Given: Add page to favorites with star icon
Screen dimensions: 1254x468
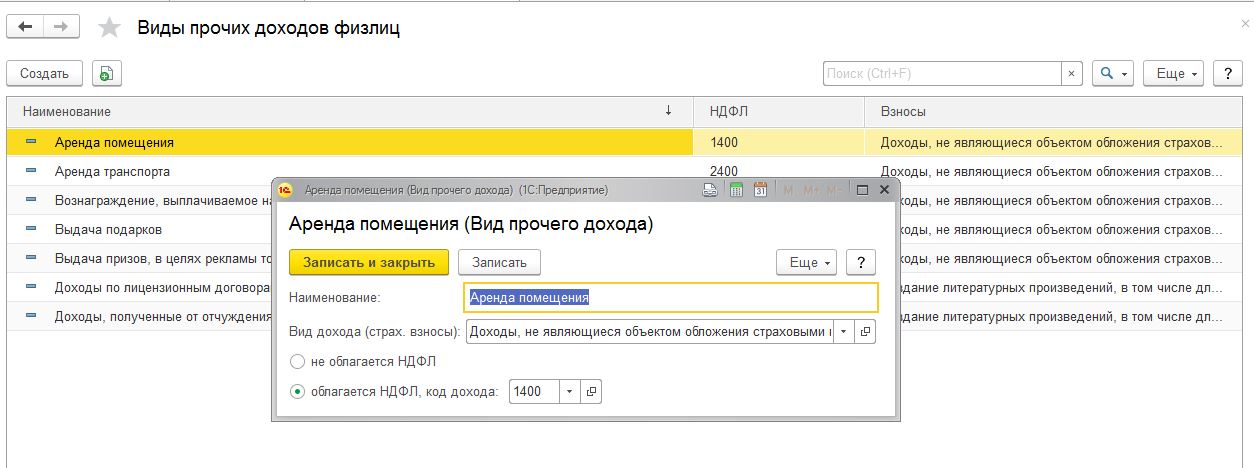Looking at the screenshot, I should point(109,28).
